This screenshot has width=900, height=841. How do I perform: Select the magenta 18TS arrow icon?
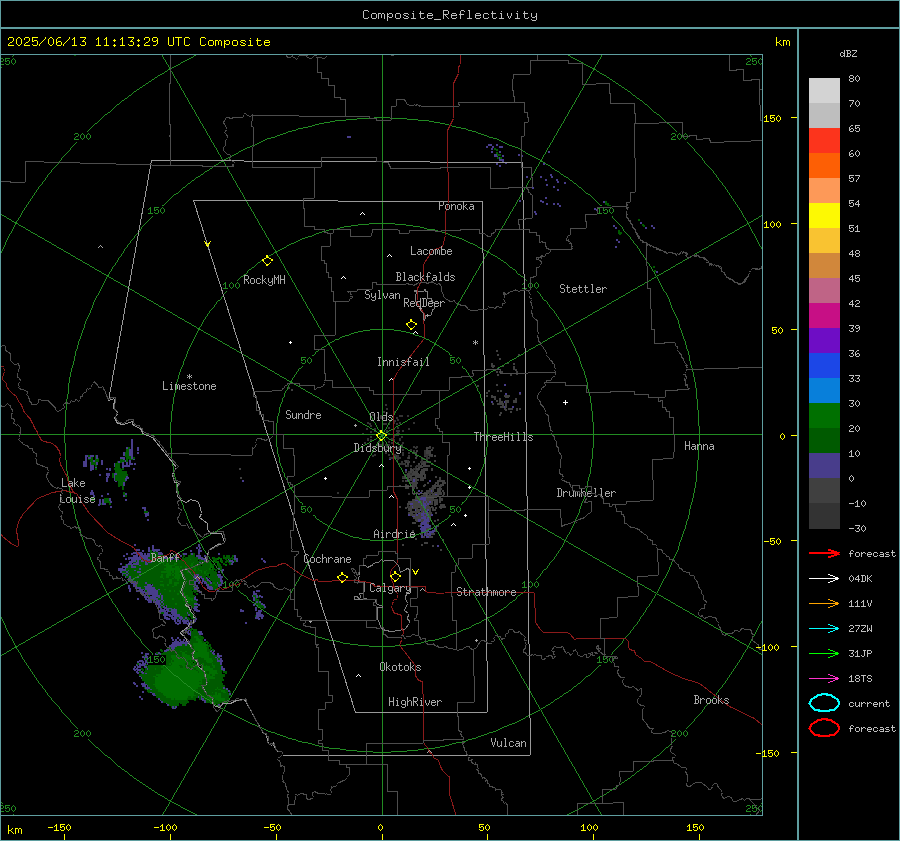824,678
